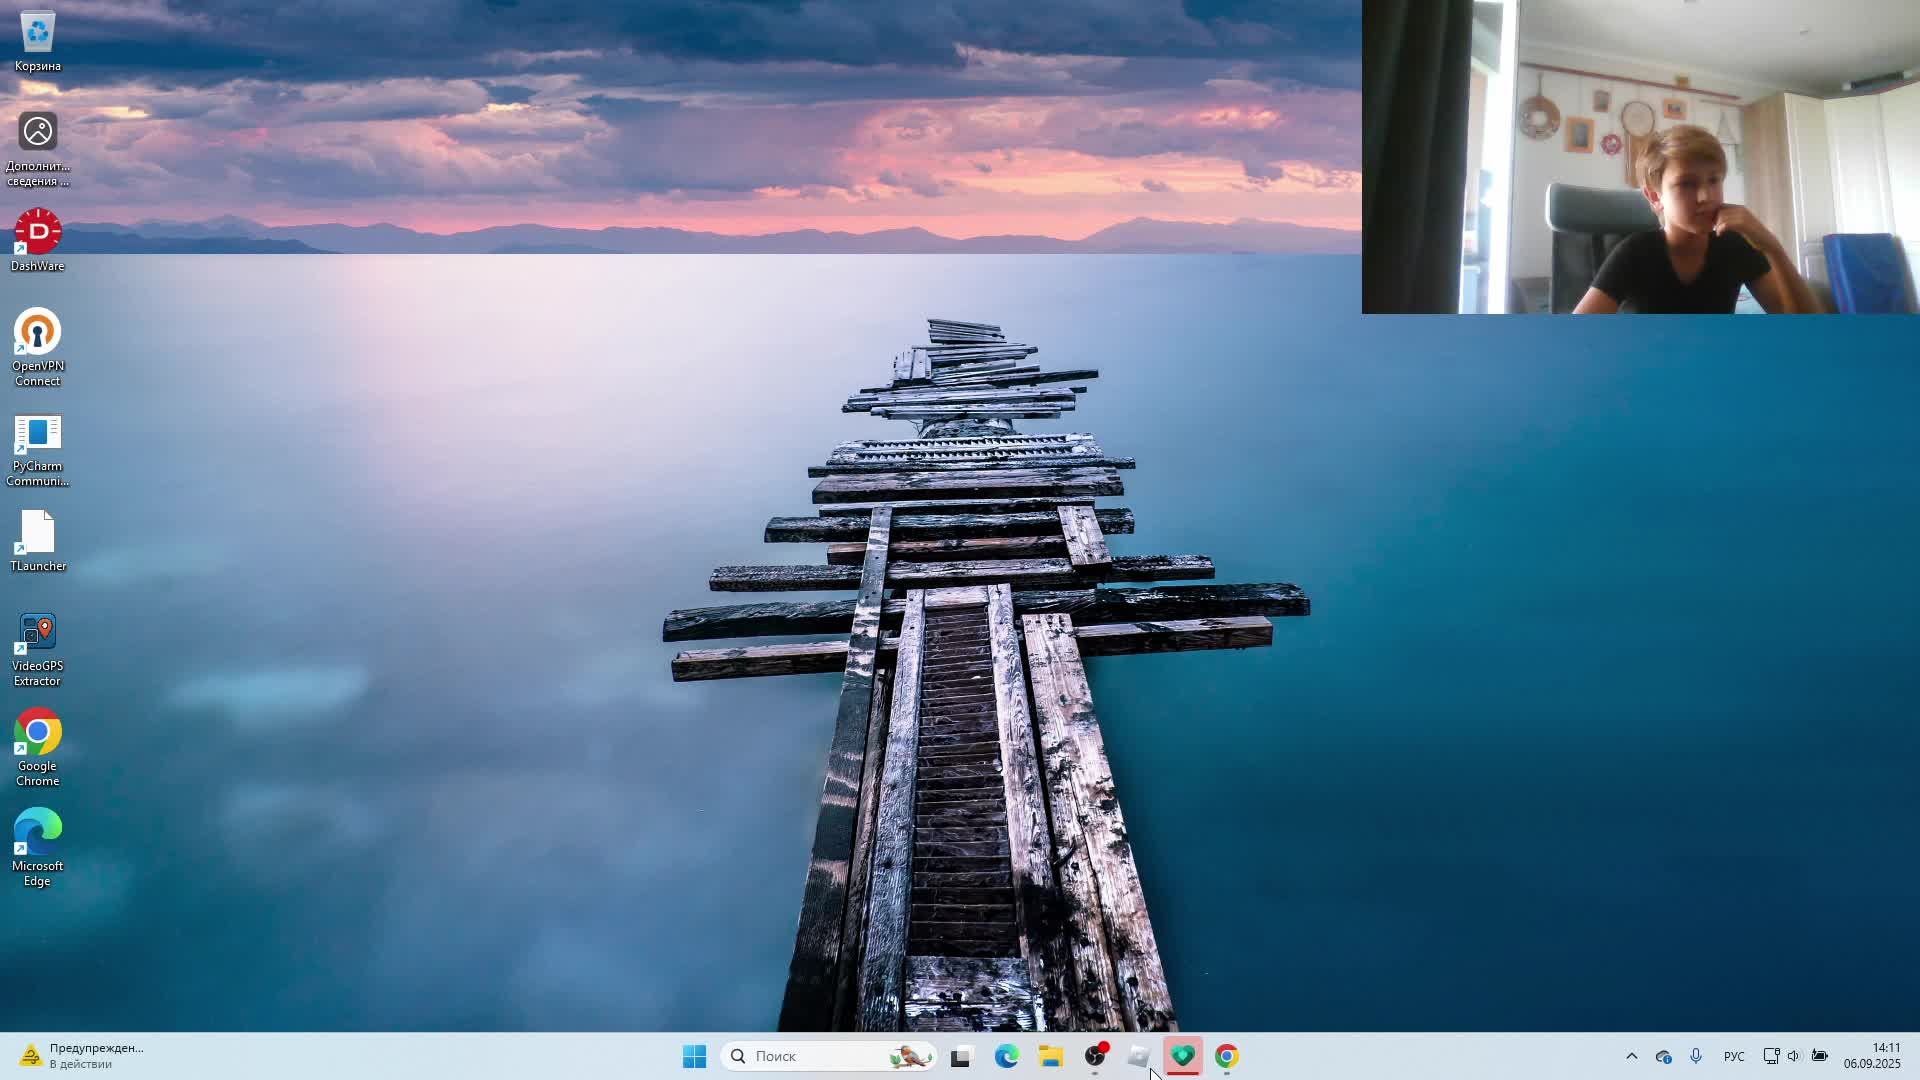This screenshot has height=1080, width=1920.
Task: Open the РУС input language switcher
Action: [1734, 1056]
